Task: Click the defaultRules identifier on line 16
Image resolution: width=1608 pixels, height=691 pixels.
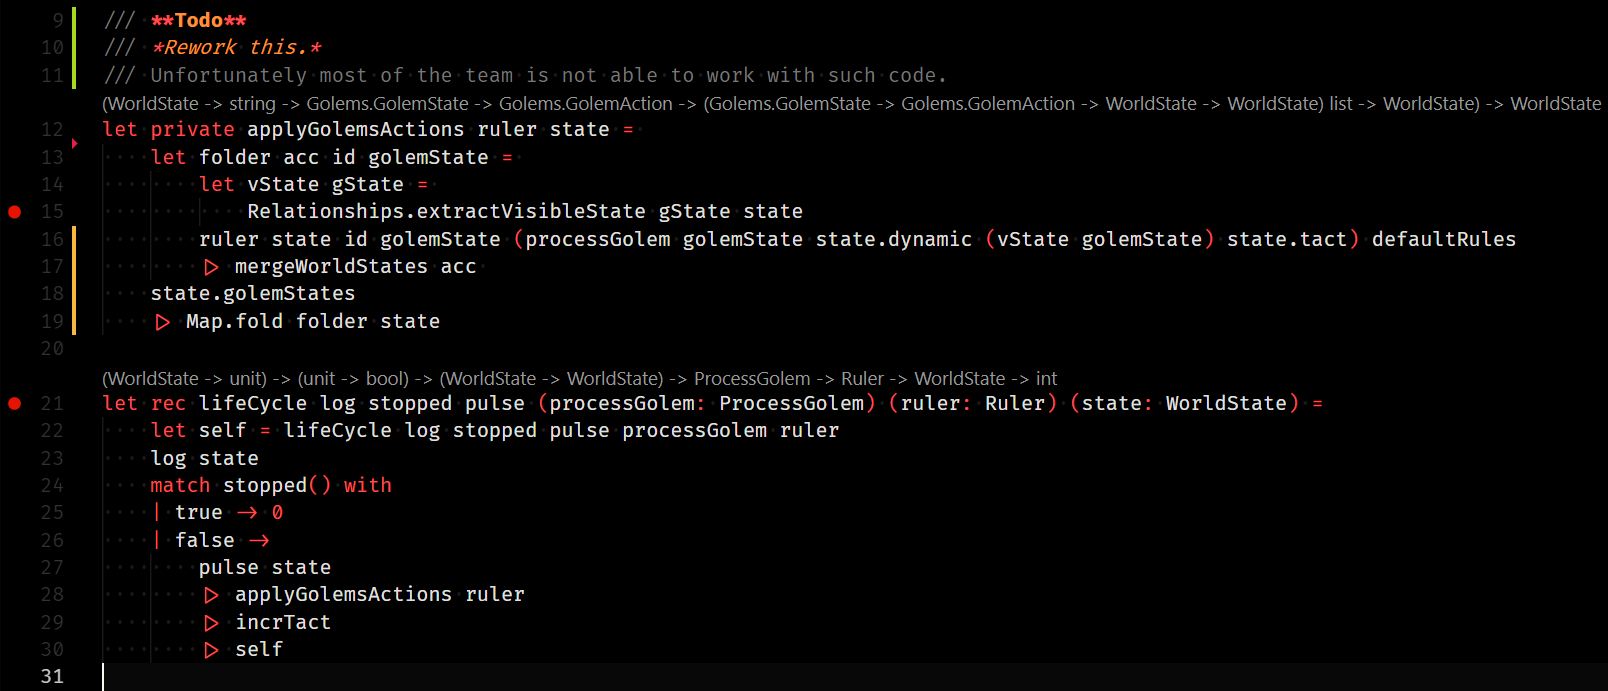Action: 1444,240
